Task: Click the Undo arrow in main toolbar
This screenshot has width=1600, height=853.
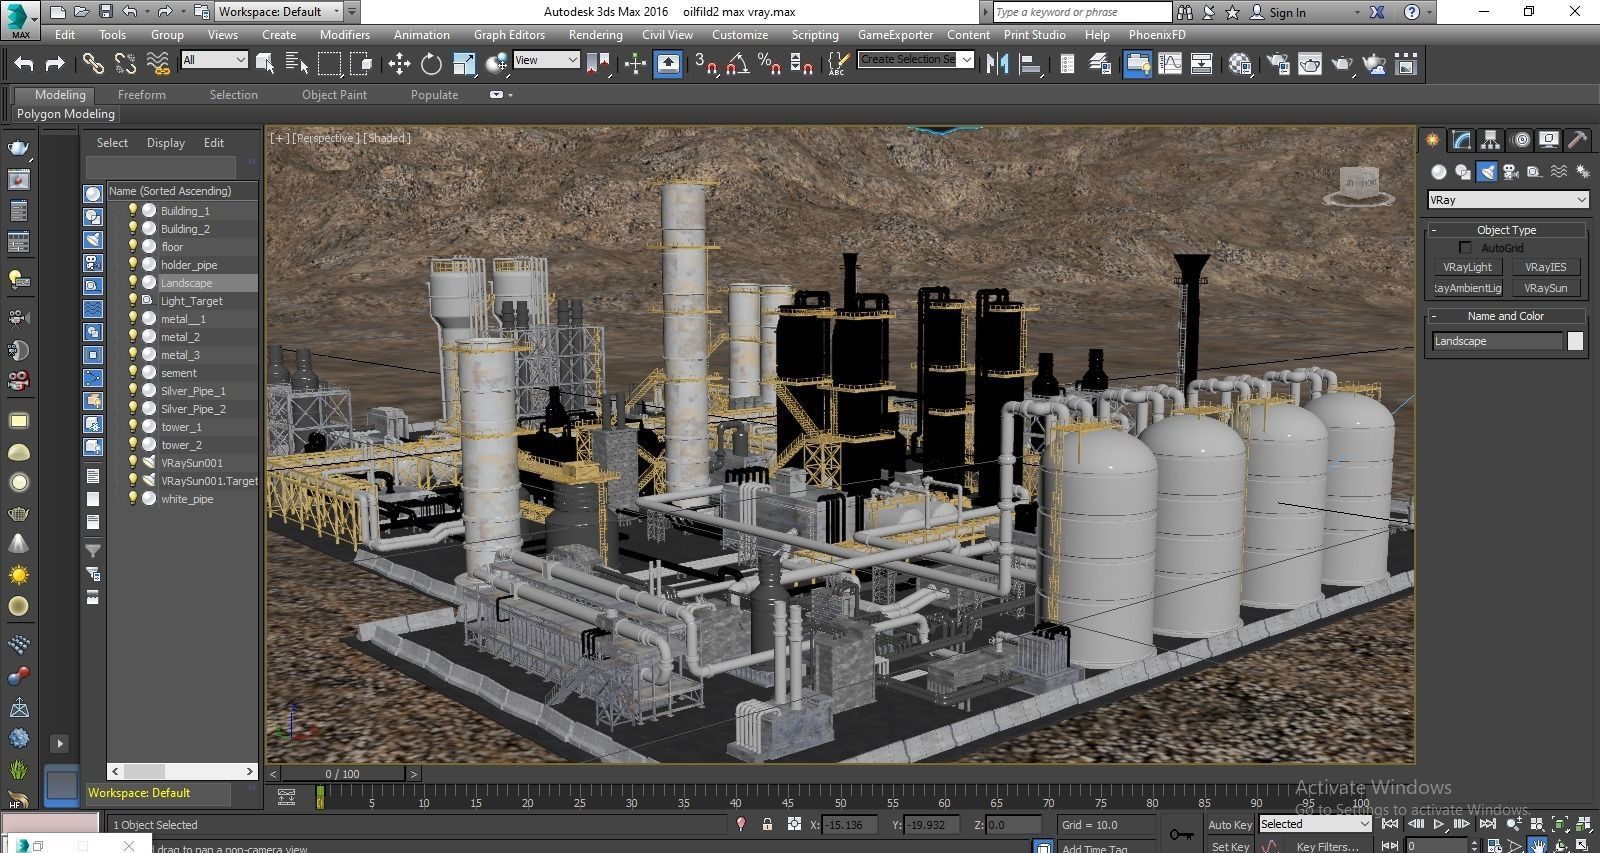Action: pyautogui.click(x=24, y=64)
